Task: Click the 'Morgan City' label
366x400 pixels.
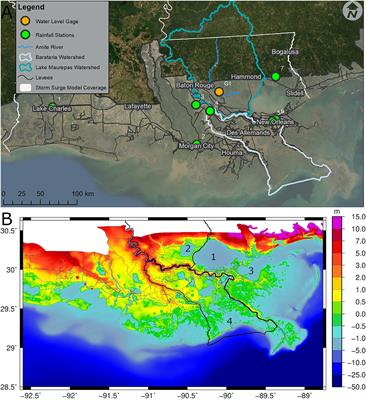Action: [195, 146]
